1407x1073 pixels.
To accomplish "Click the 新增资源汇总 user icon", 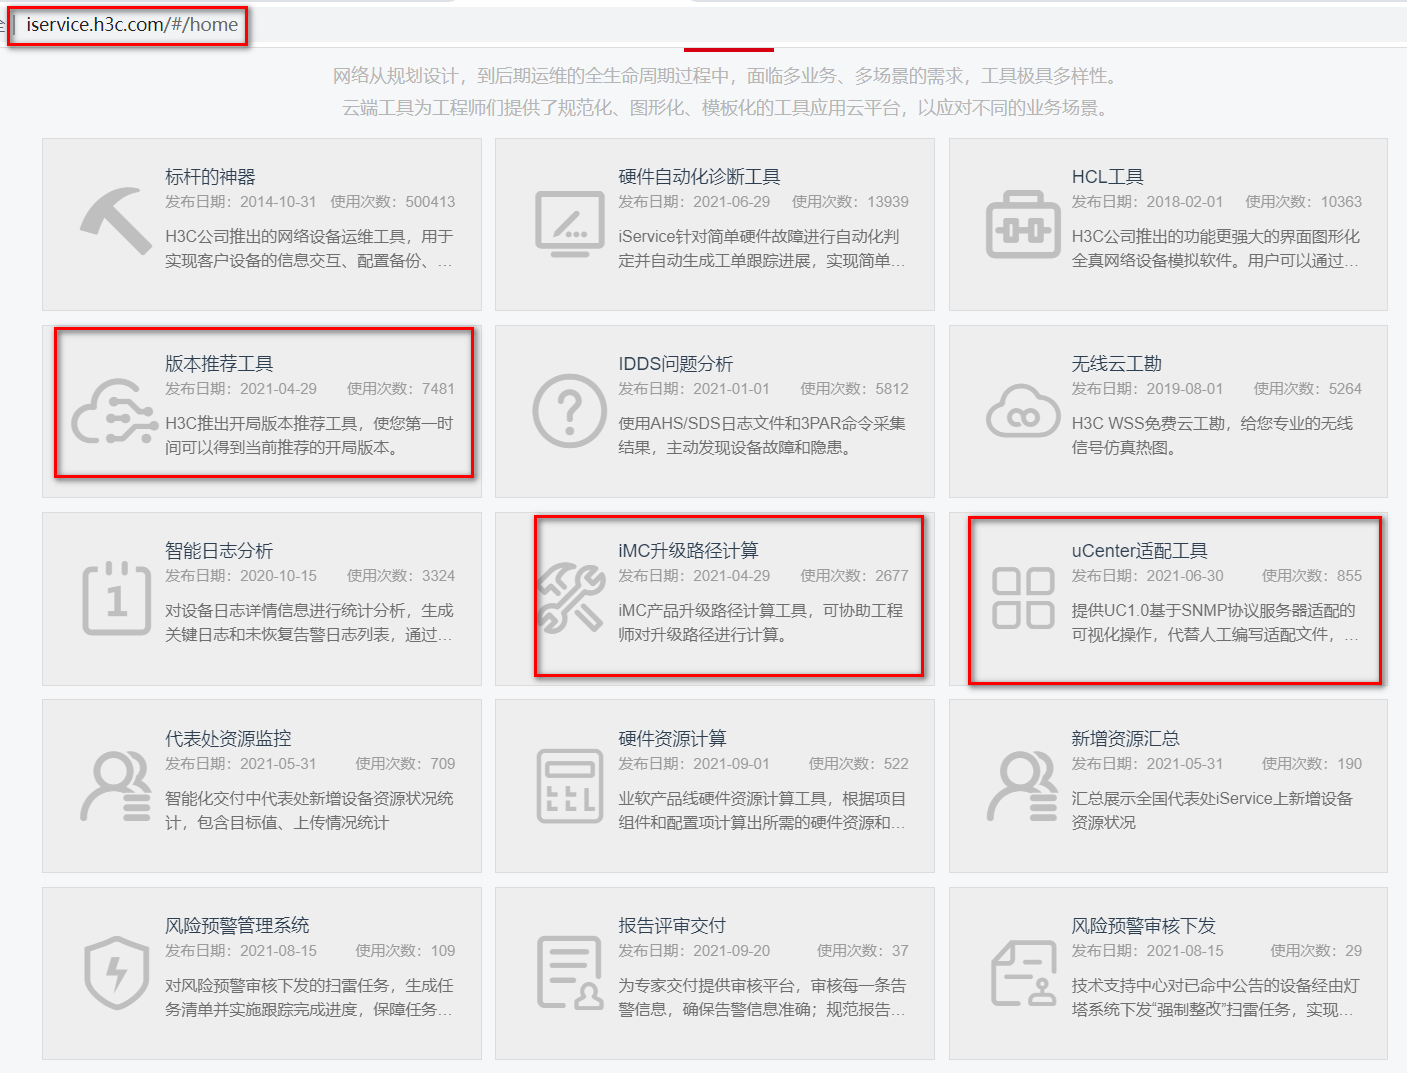I will coord(1023,786).
